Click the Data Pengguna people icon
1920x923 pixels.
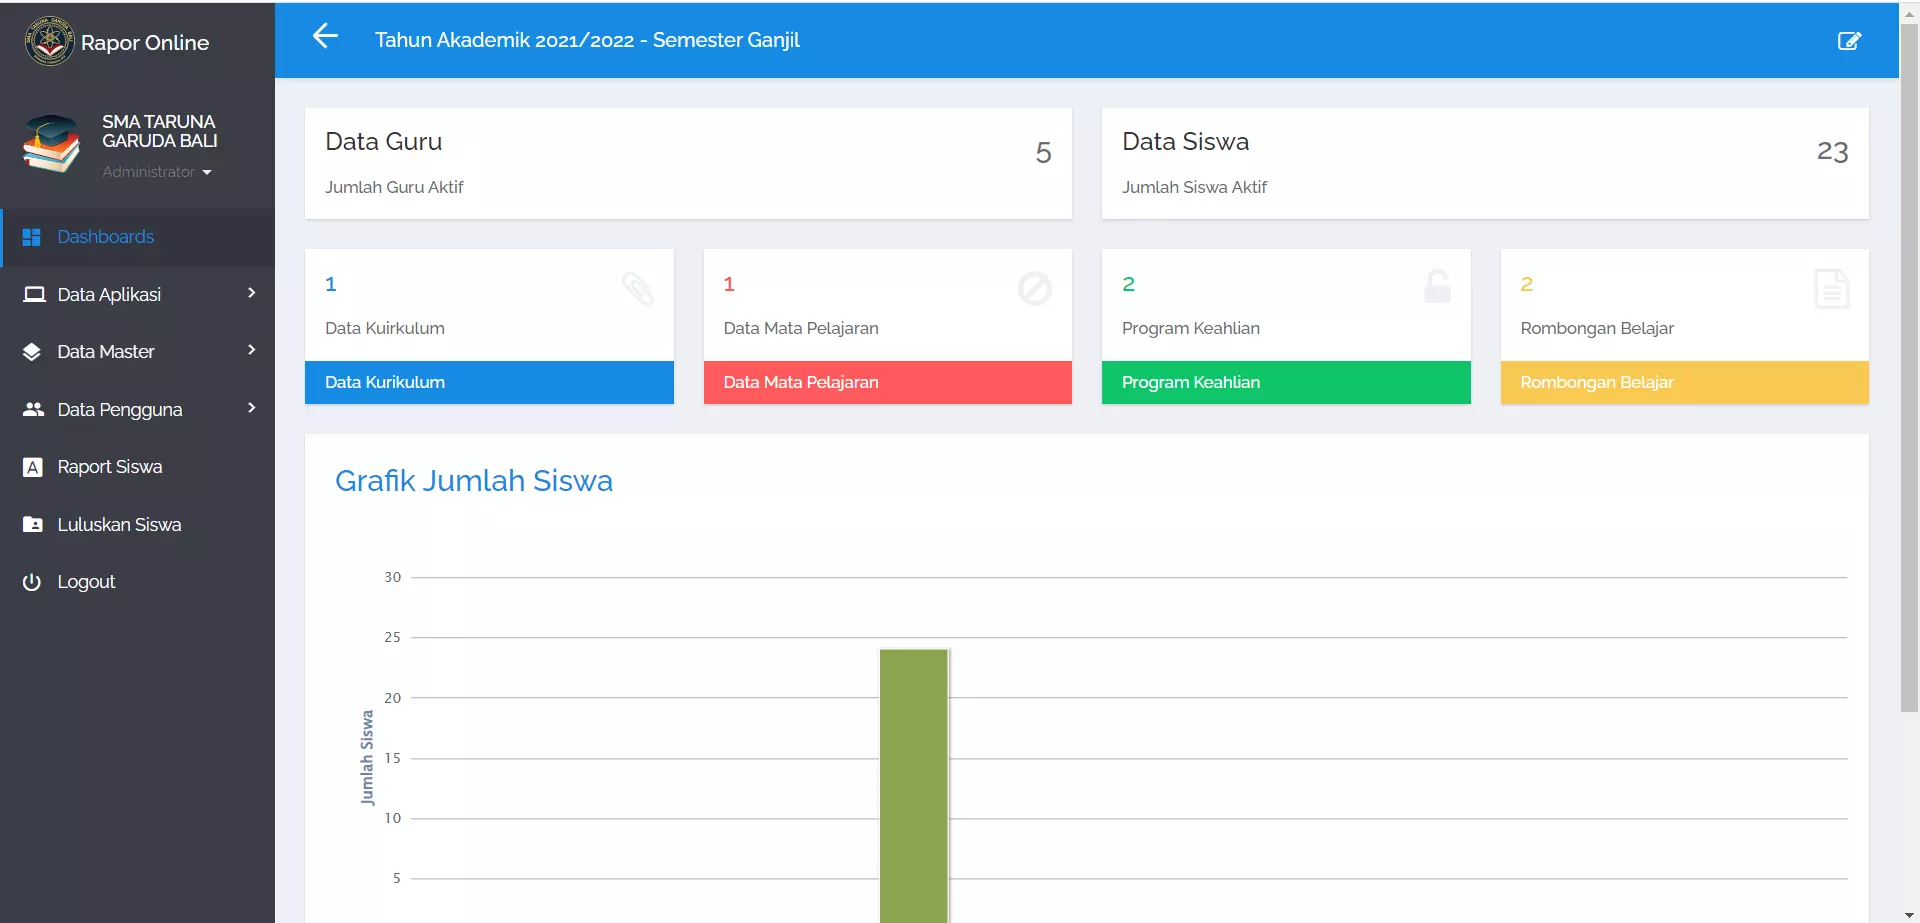pyautogui.click(x=33, y=409)
